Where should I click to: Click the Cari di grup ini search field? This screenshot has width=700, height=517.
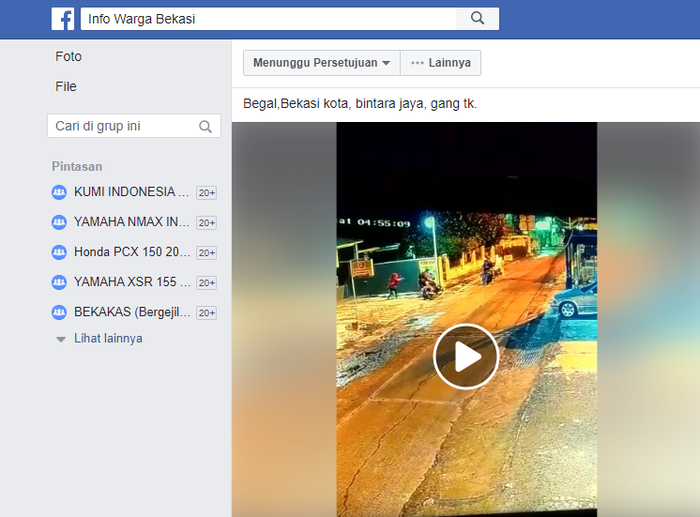120,126
